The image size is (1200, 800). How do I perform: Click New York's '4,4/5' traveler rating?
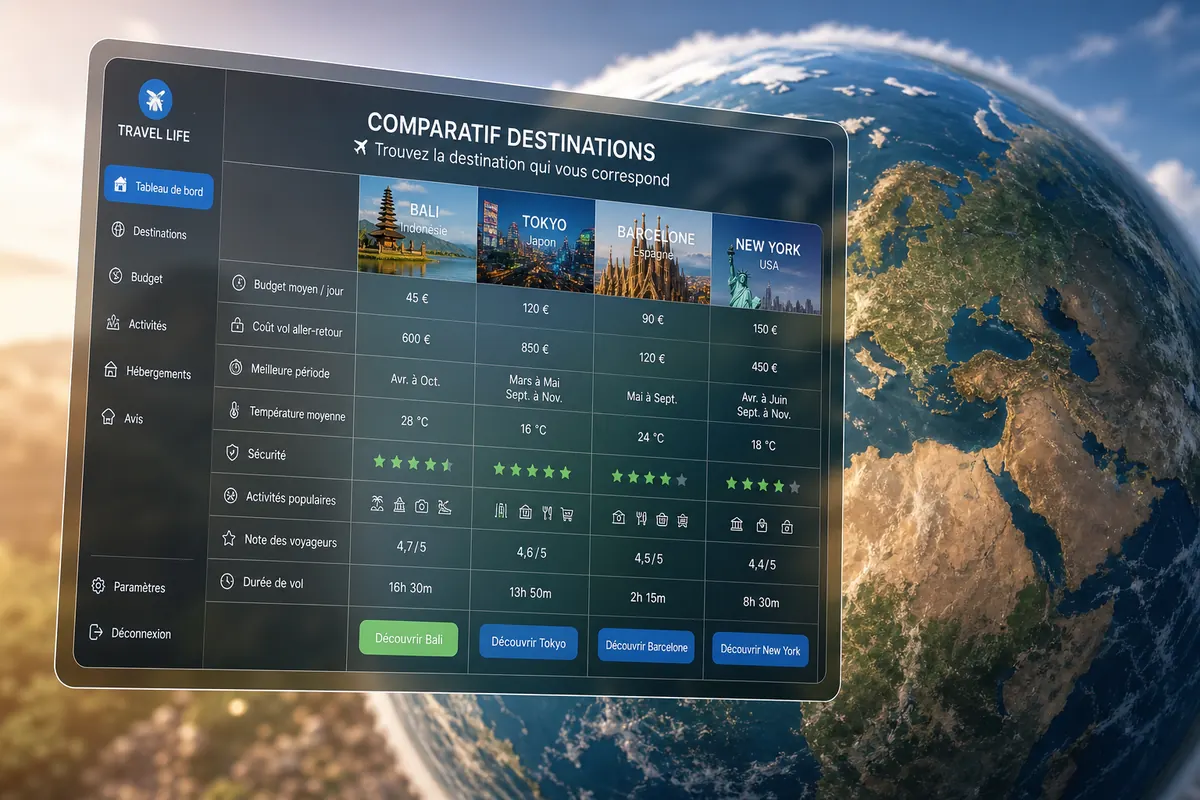pos(763,565)
